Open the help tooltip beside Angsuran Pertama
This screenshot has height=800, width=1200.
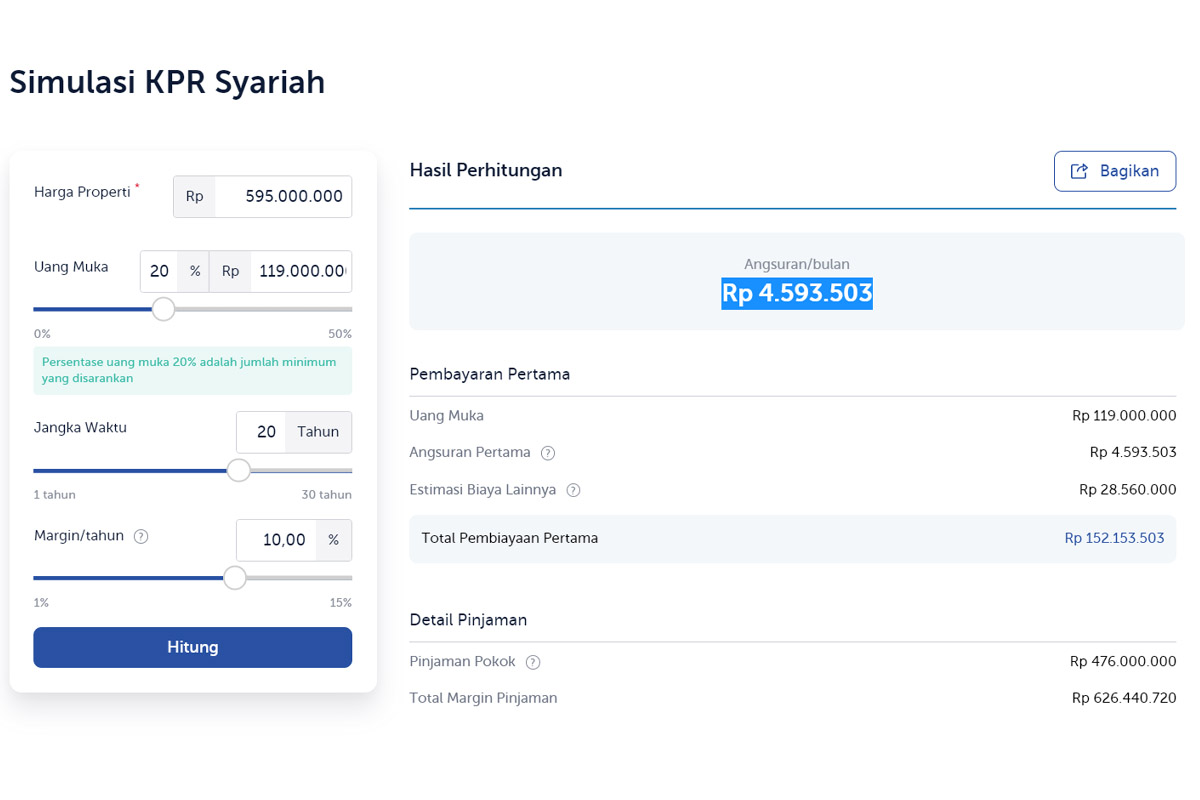(547, 452)
